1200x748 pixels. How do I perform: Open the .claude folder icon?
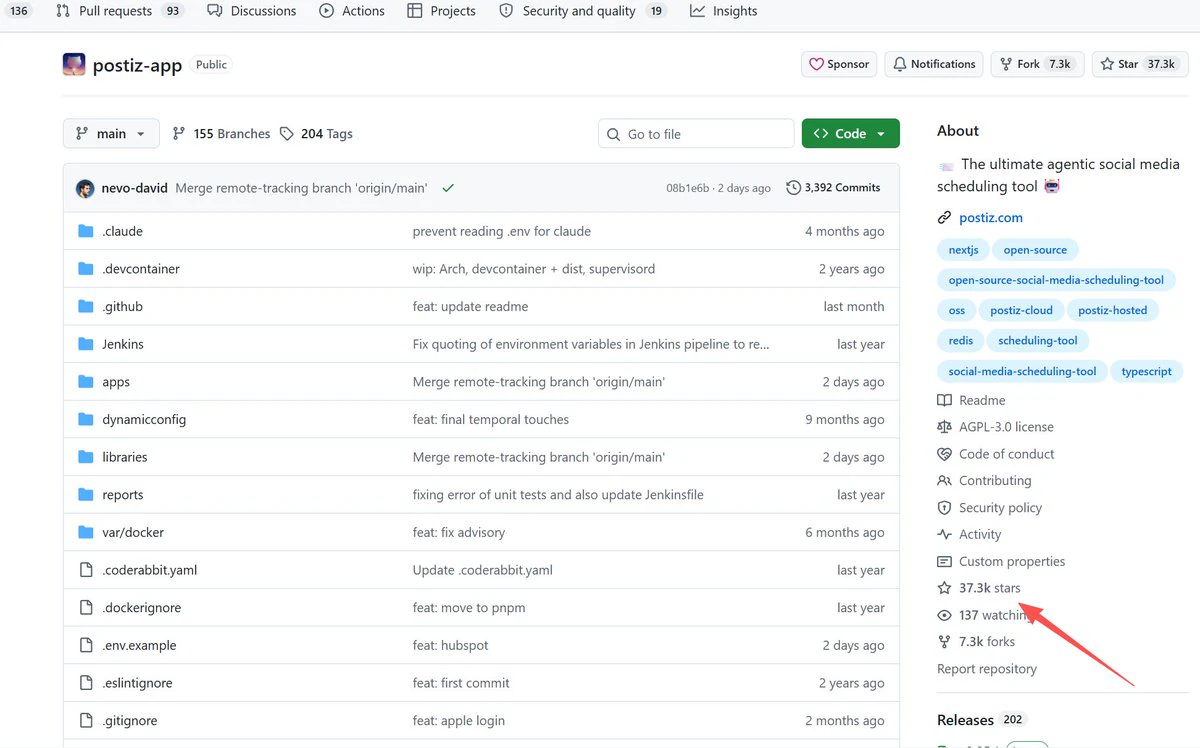(85, 231)
